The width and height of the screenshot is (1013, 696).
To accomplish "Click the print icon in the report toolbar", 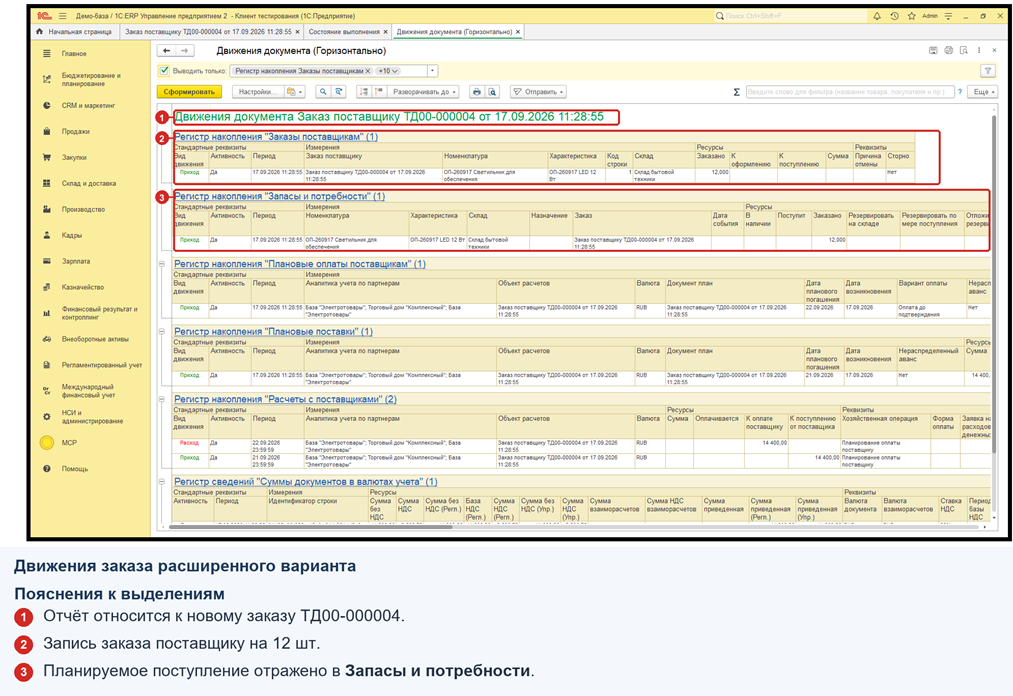I will [x=477, y=92].
